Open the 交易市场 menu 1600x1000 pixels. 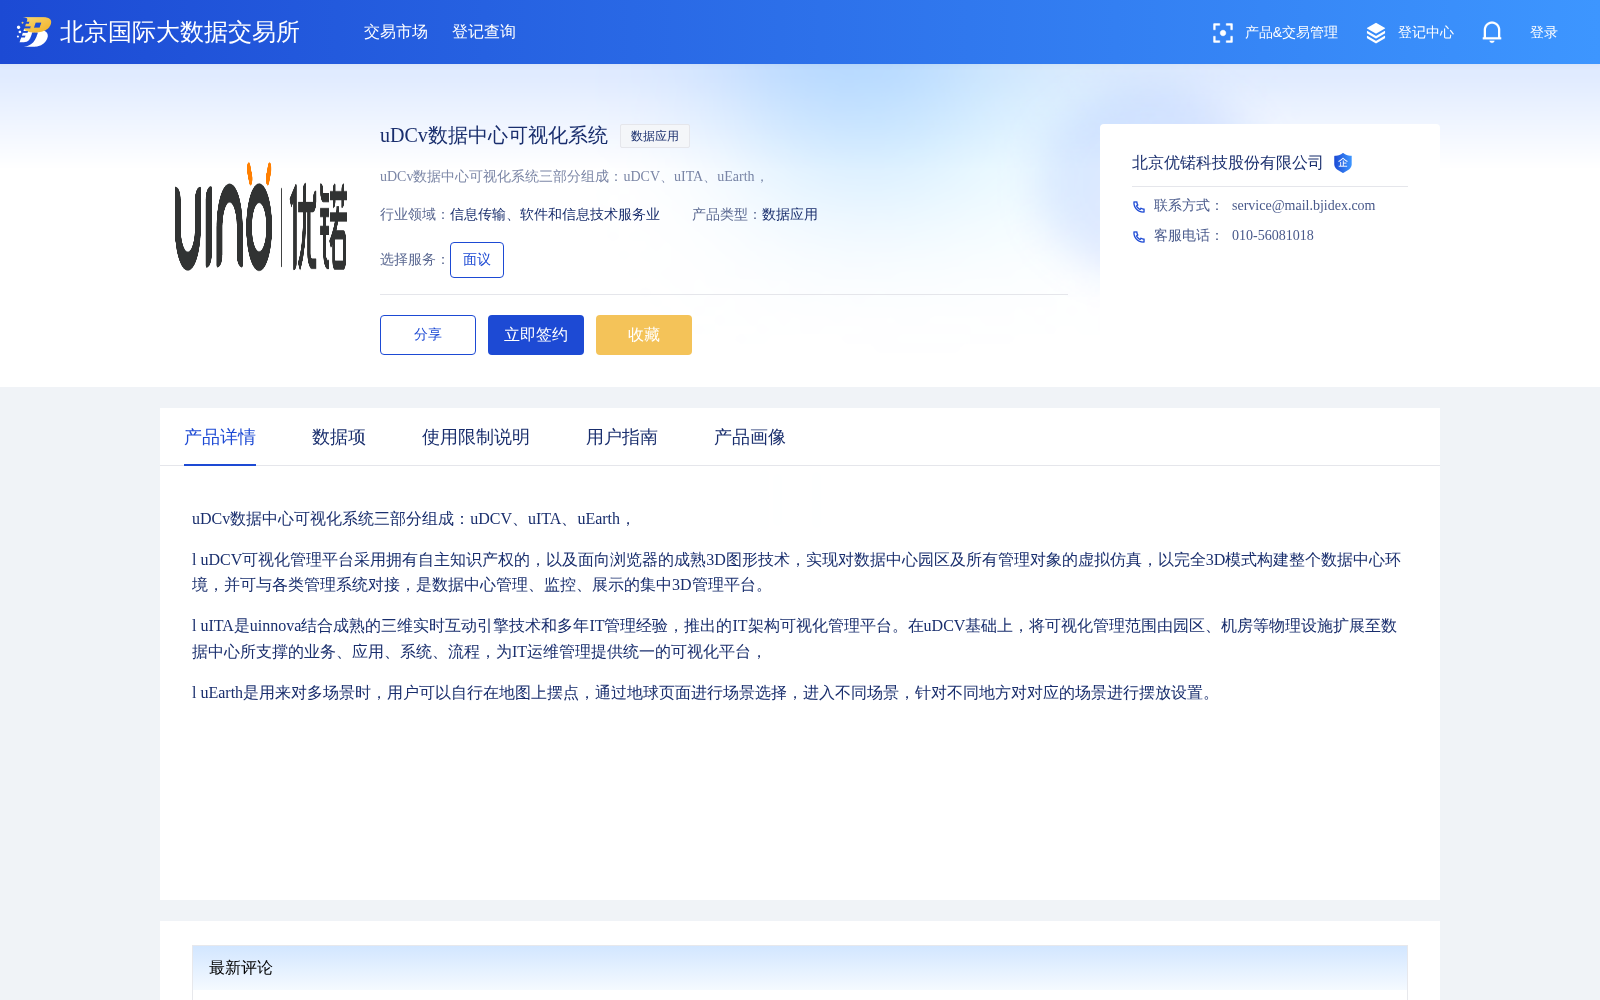pos(396,32)
